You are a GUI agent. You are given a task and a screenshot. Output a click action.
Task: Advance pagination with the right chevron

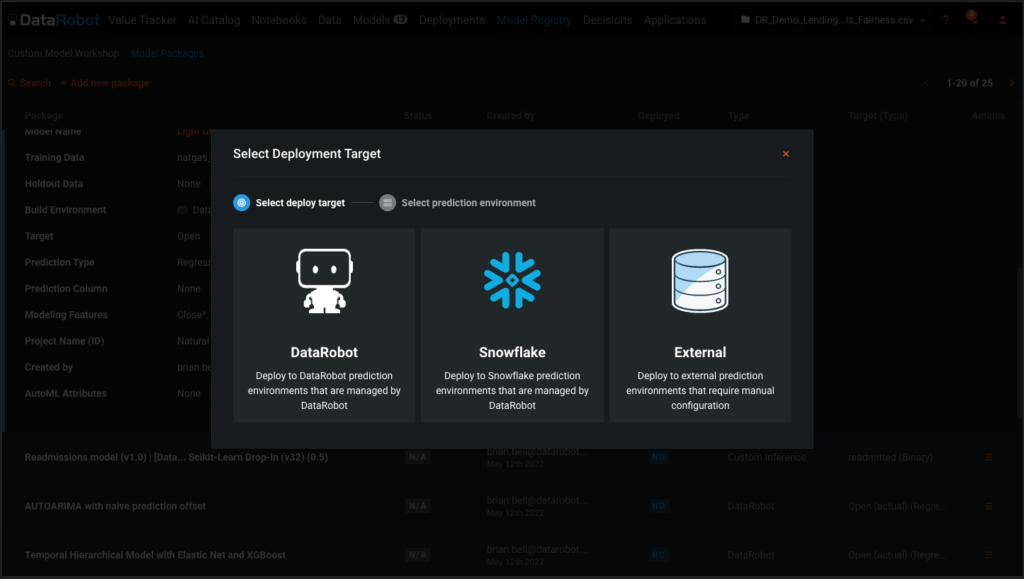tap(1011, 82)
